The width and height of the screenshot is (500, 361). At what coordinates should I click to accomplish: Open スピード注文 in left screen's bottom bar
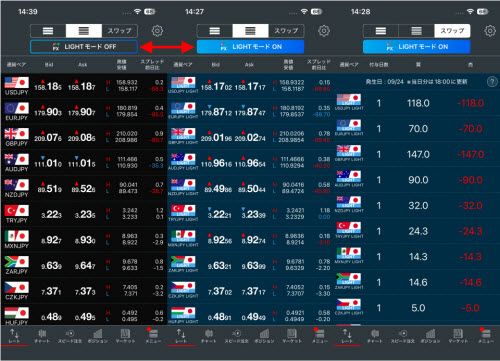pos(70,336)
